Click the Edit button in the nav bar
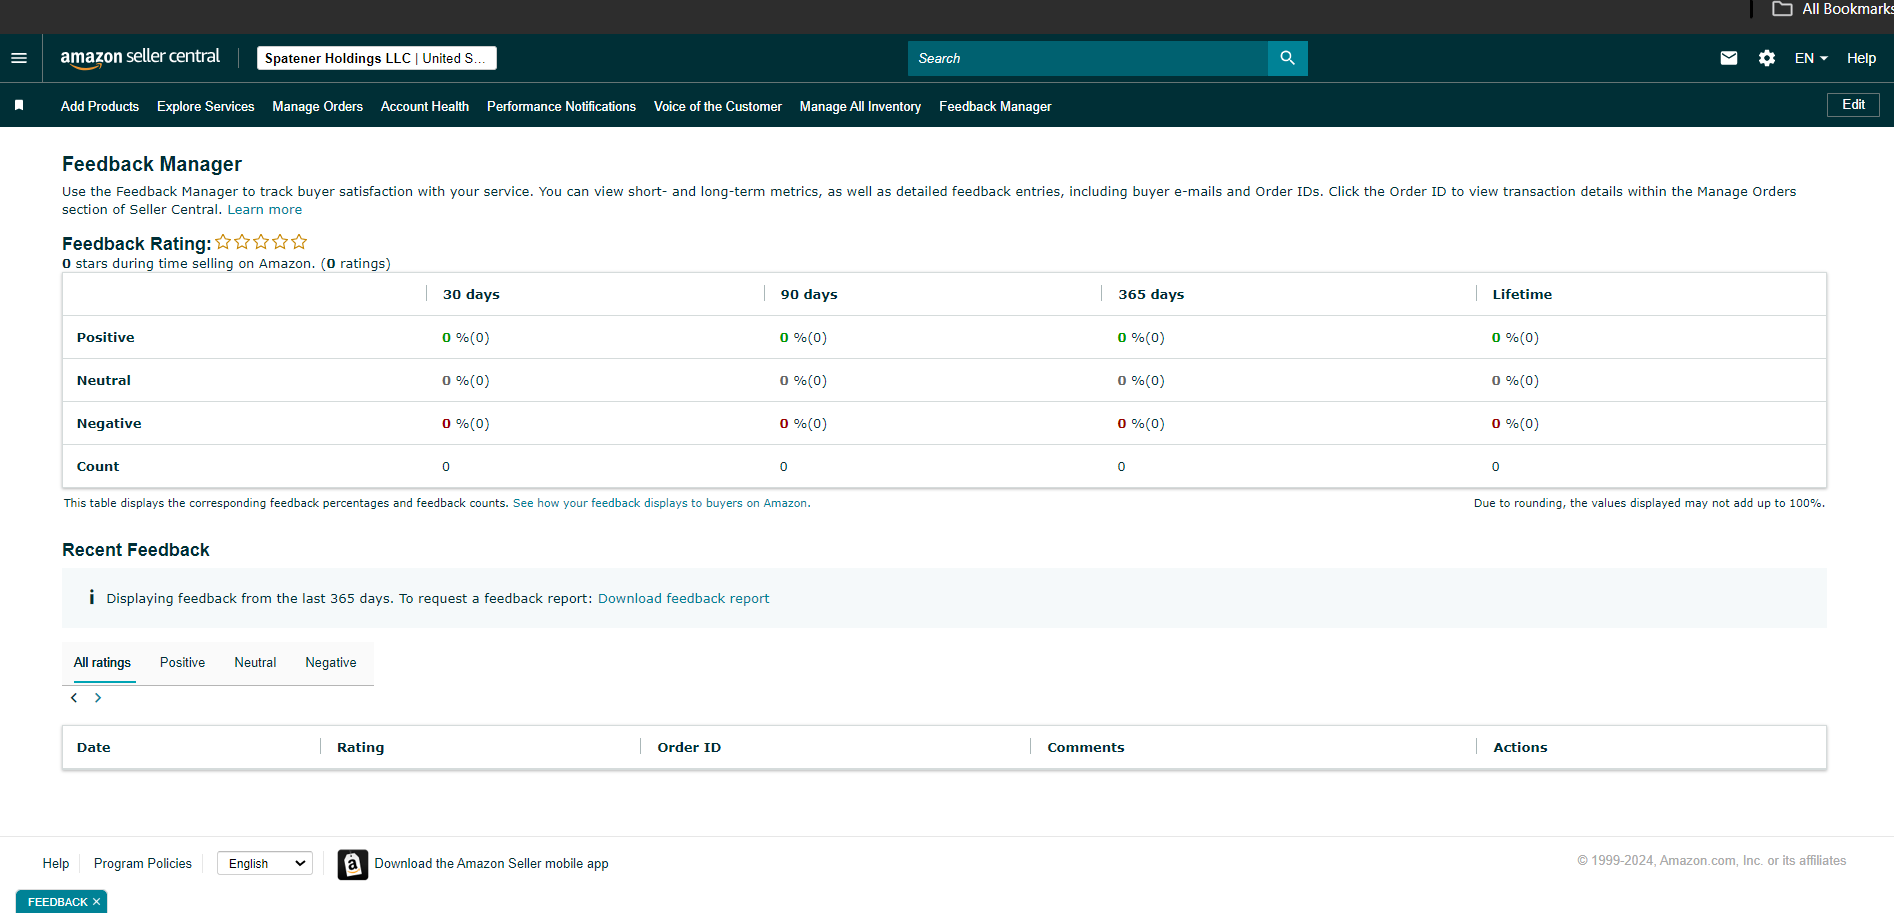 (x=1853, y=105)
